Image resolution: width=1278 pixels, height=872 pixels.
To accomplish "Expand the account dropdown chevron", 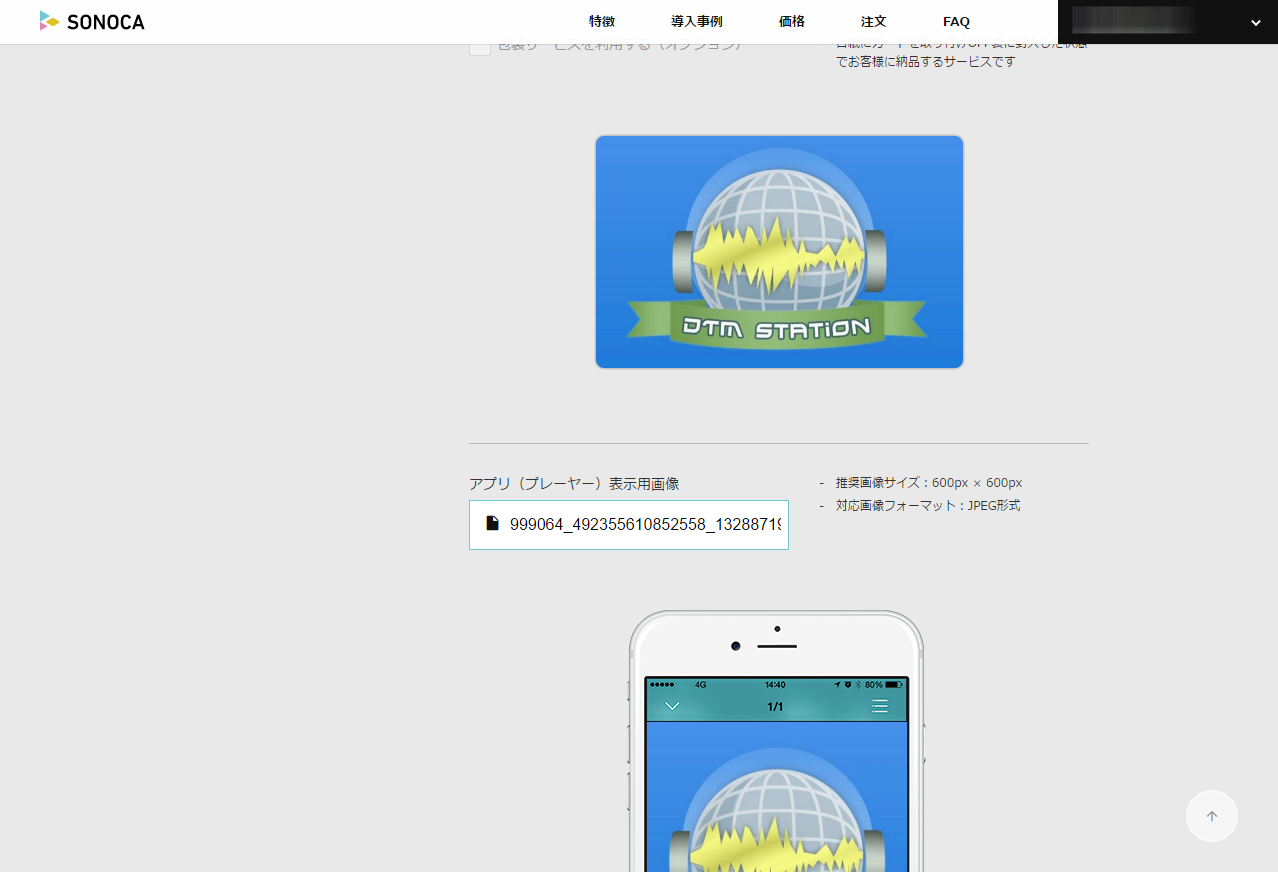I will click(1256, 23).
